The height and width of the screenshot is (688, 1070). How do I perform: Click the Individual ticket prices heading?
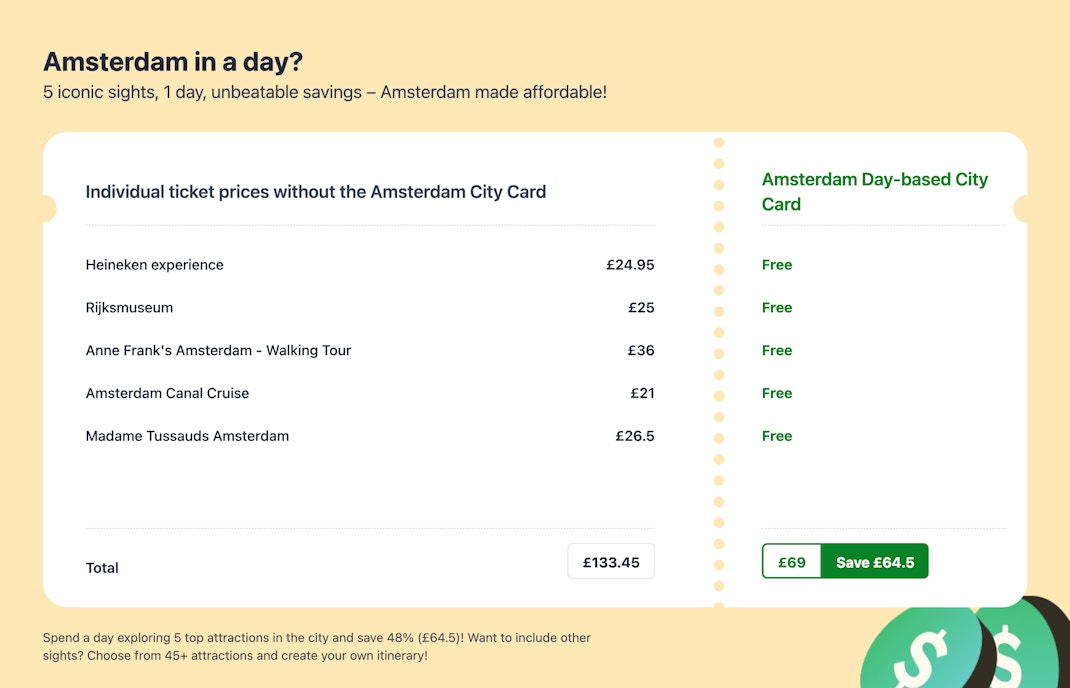pyautogui.click(x=316, y=192)
